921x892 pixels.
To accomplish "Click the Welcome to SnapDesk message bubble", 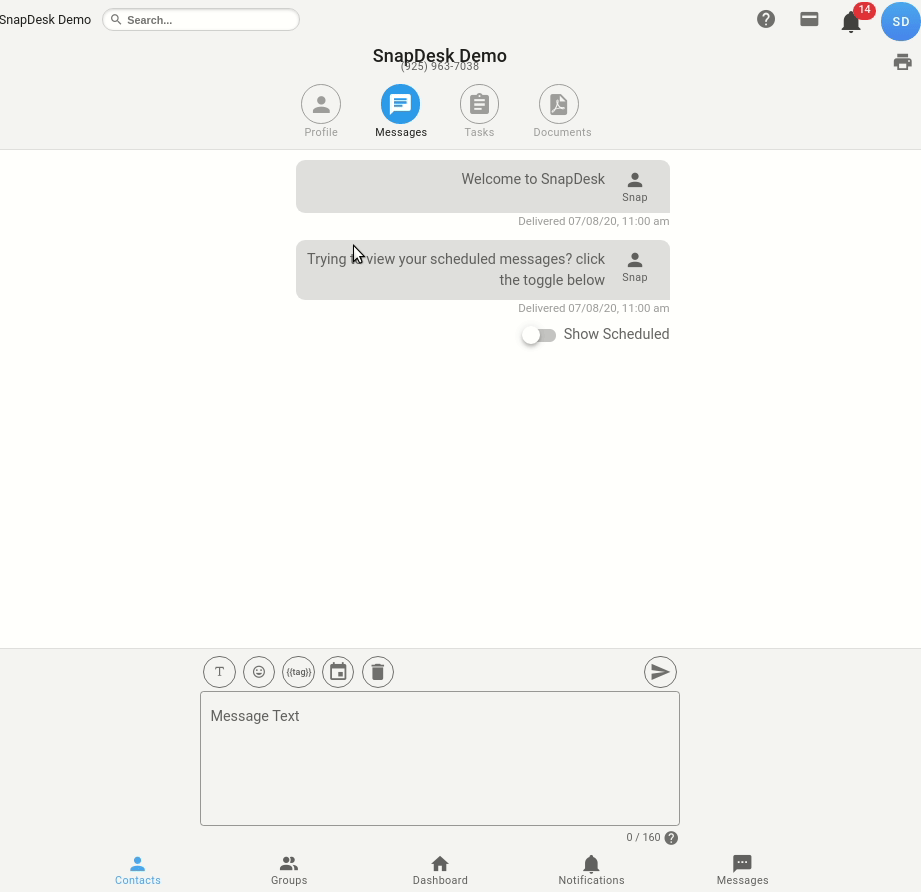I will pos(483,186).
